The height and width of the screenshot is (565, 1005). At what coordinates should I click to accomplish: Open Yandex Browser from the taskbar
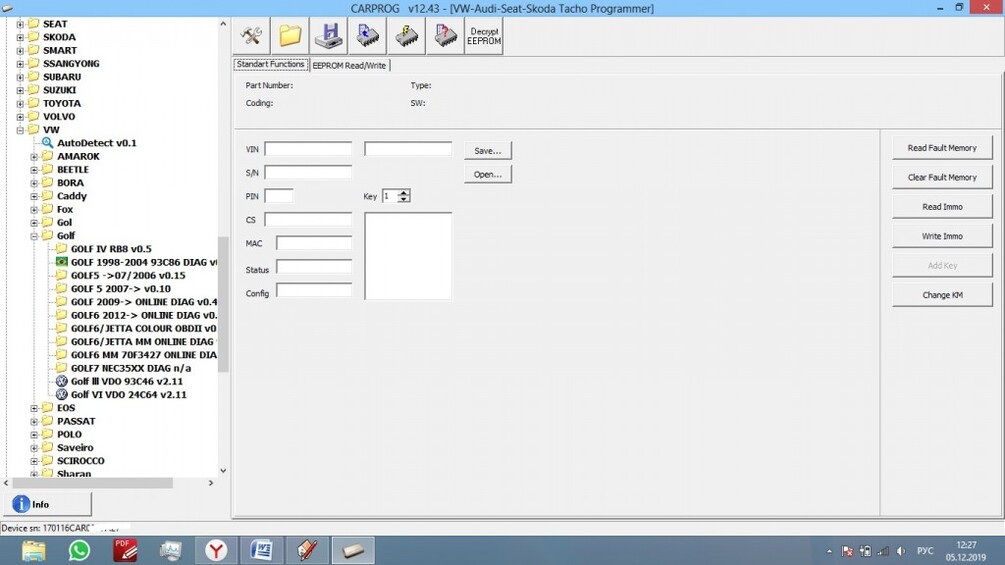pyautogui.click(x=216, y=550)
